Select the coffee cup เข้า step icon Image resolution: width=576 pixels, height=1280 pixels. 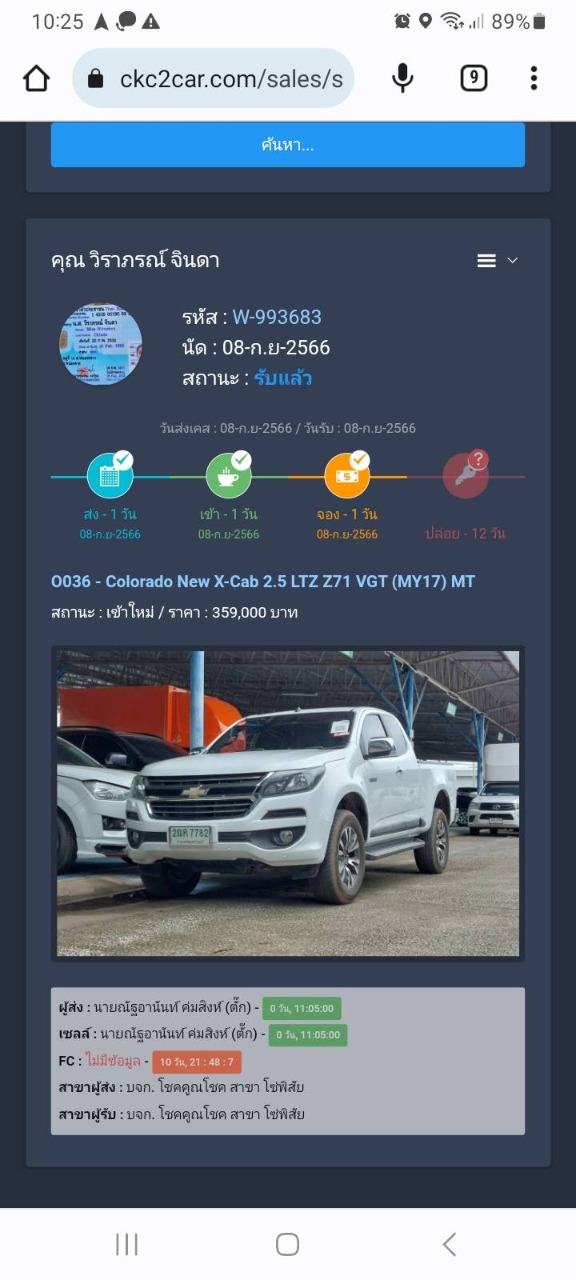[x=228, y=475]
